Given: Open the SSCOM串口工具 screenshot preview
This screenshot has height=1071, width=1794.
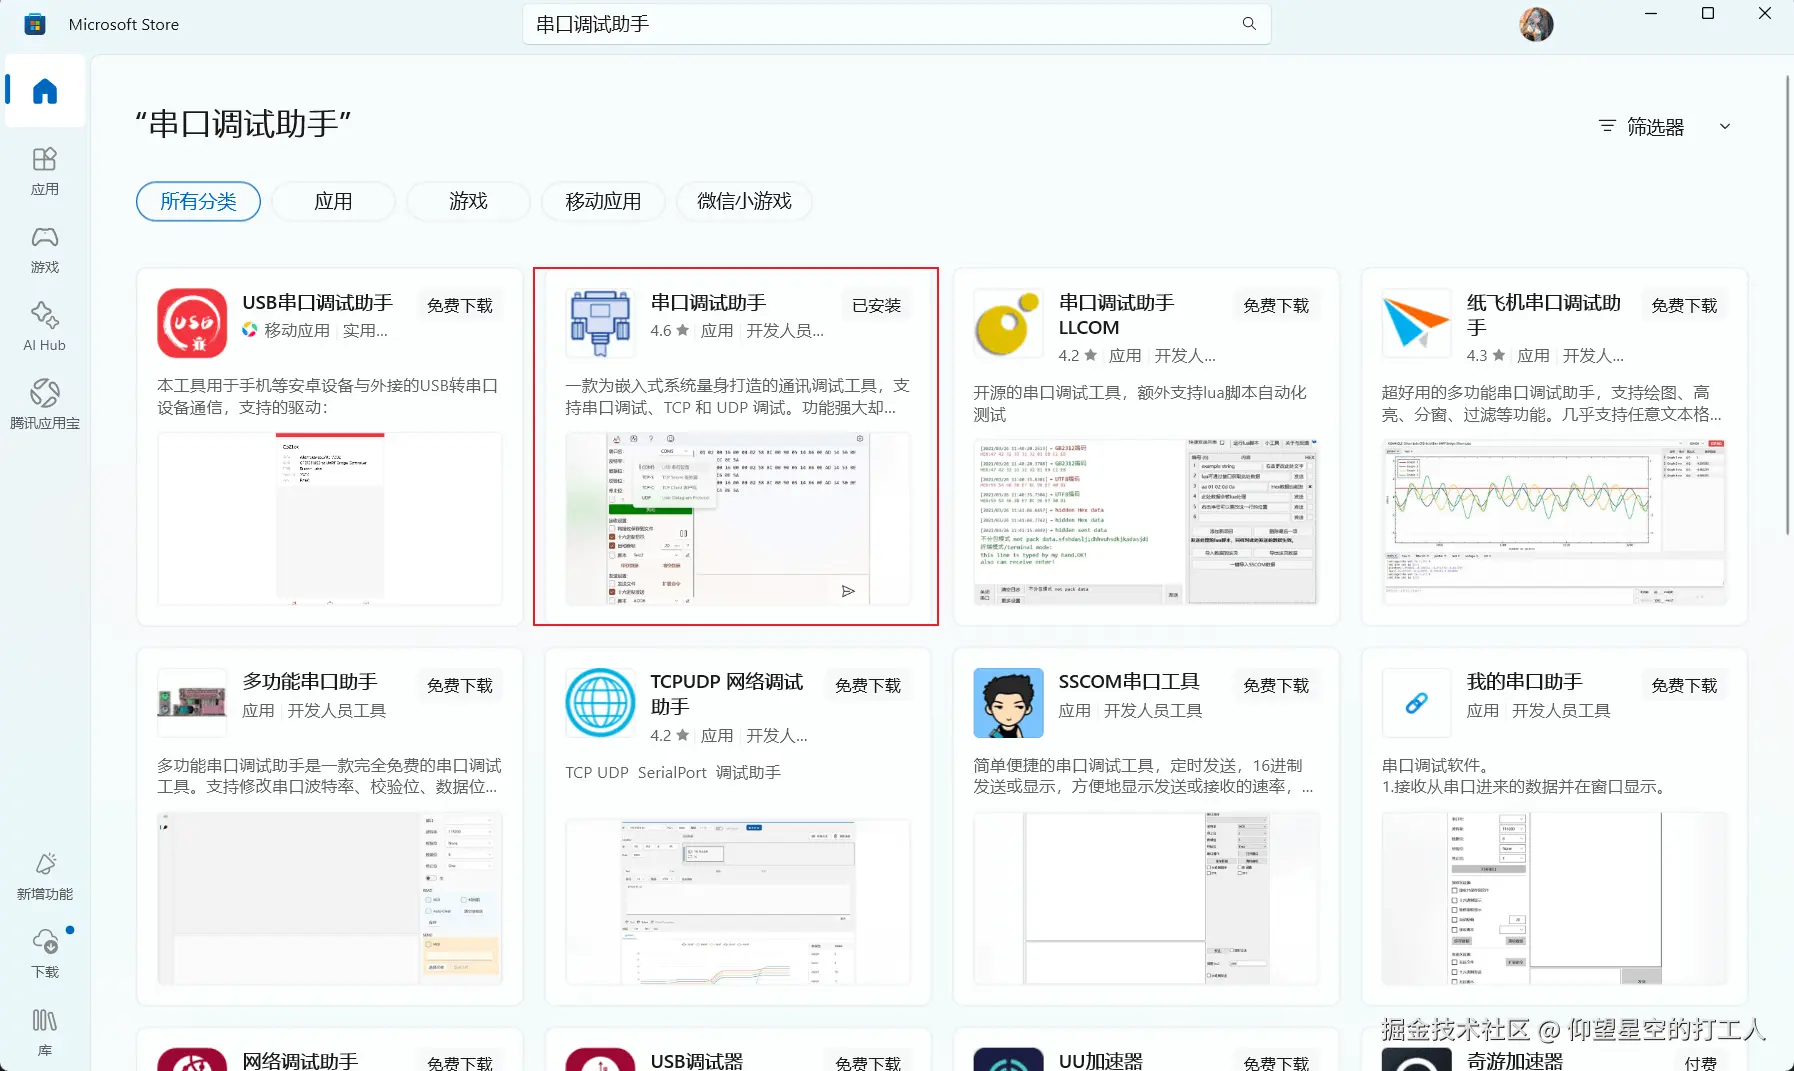Looking at the screenshot, I should pos(1146,899).
